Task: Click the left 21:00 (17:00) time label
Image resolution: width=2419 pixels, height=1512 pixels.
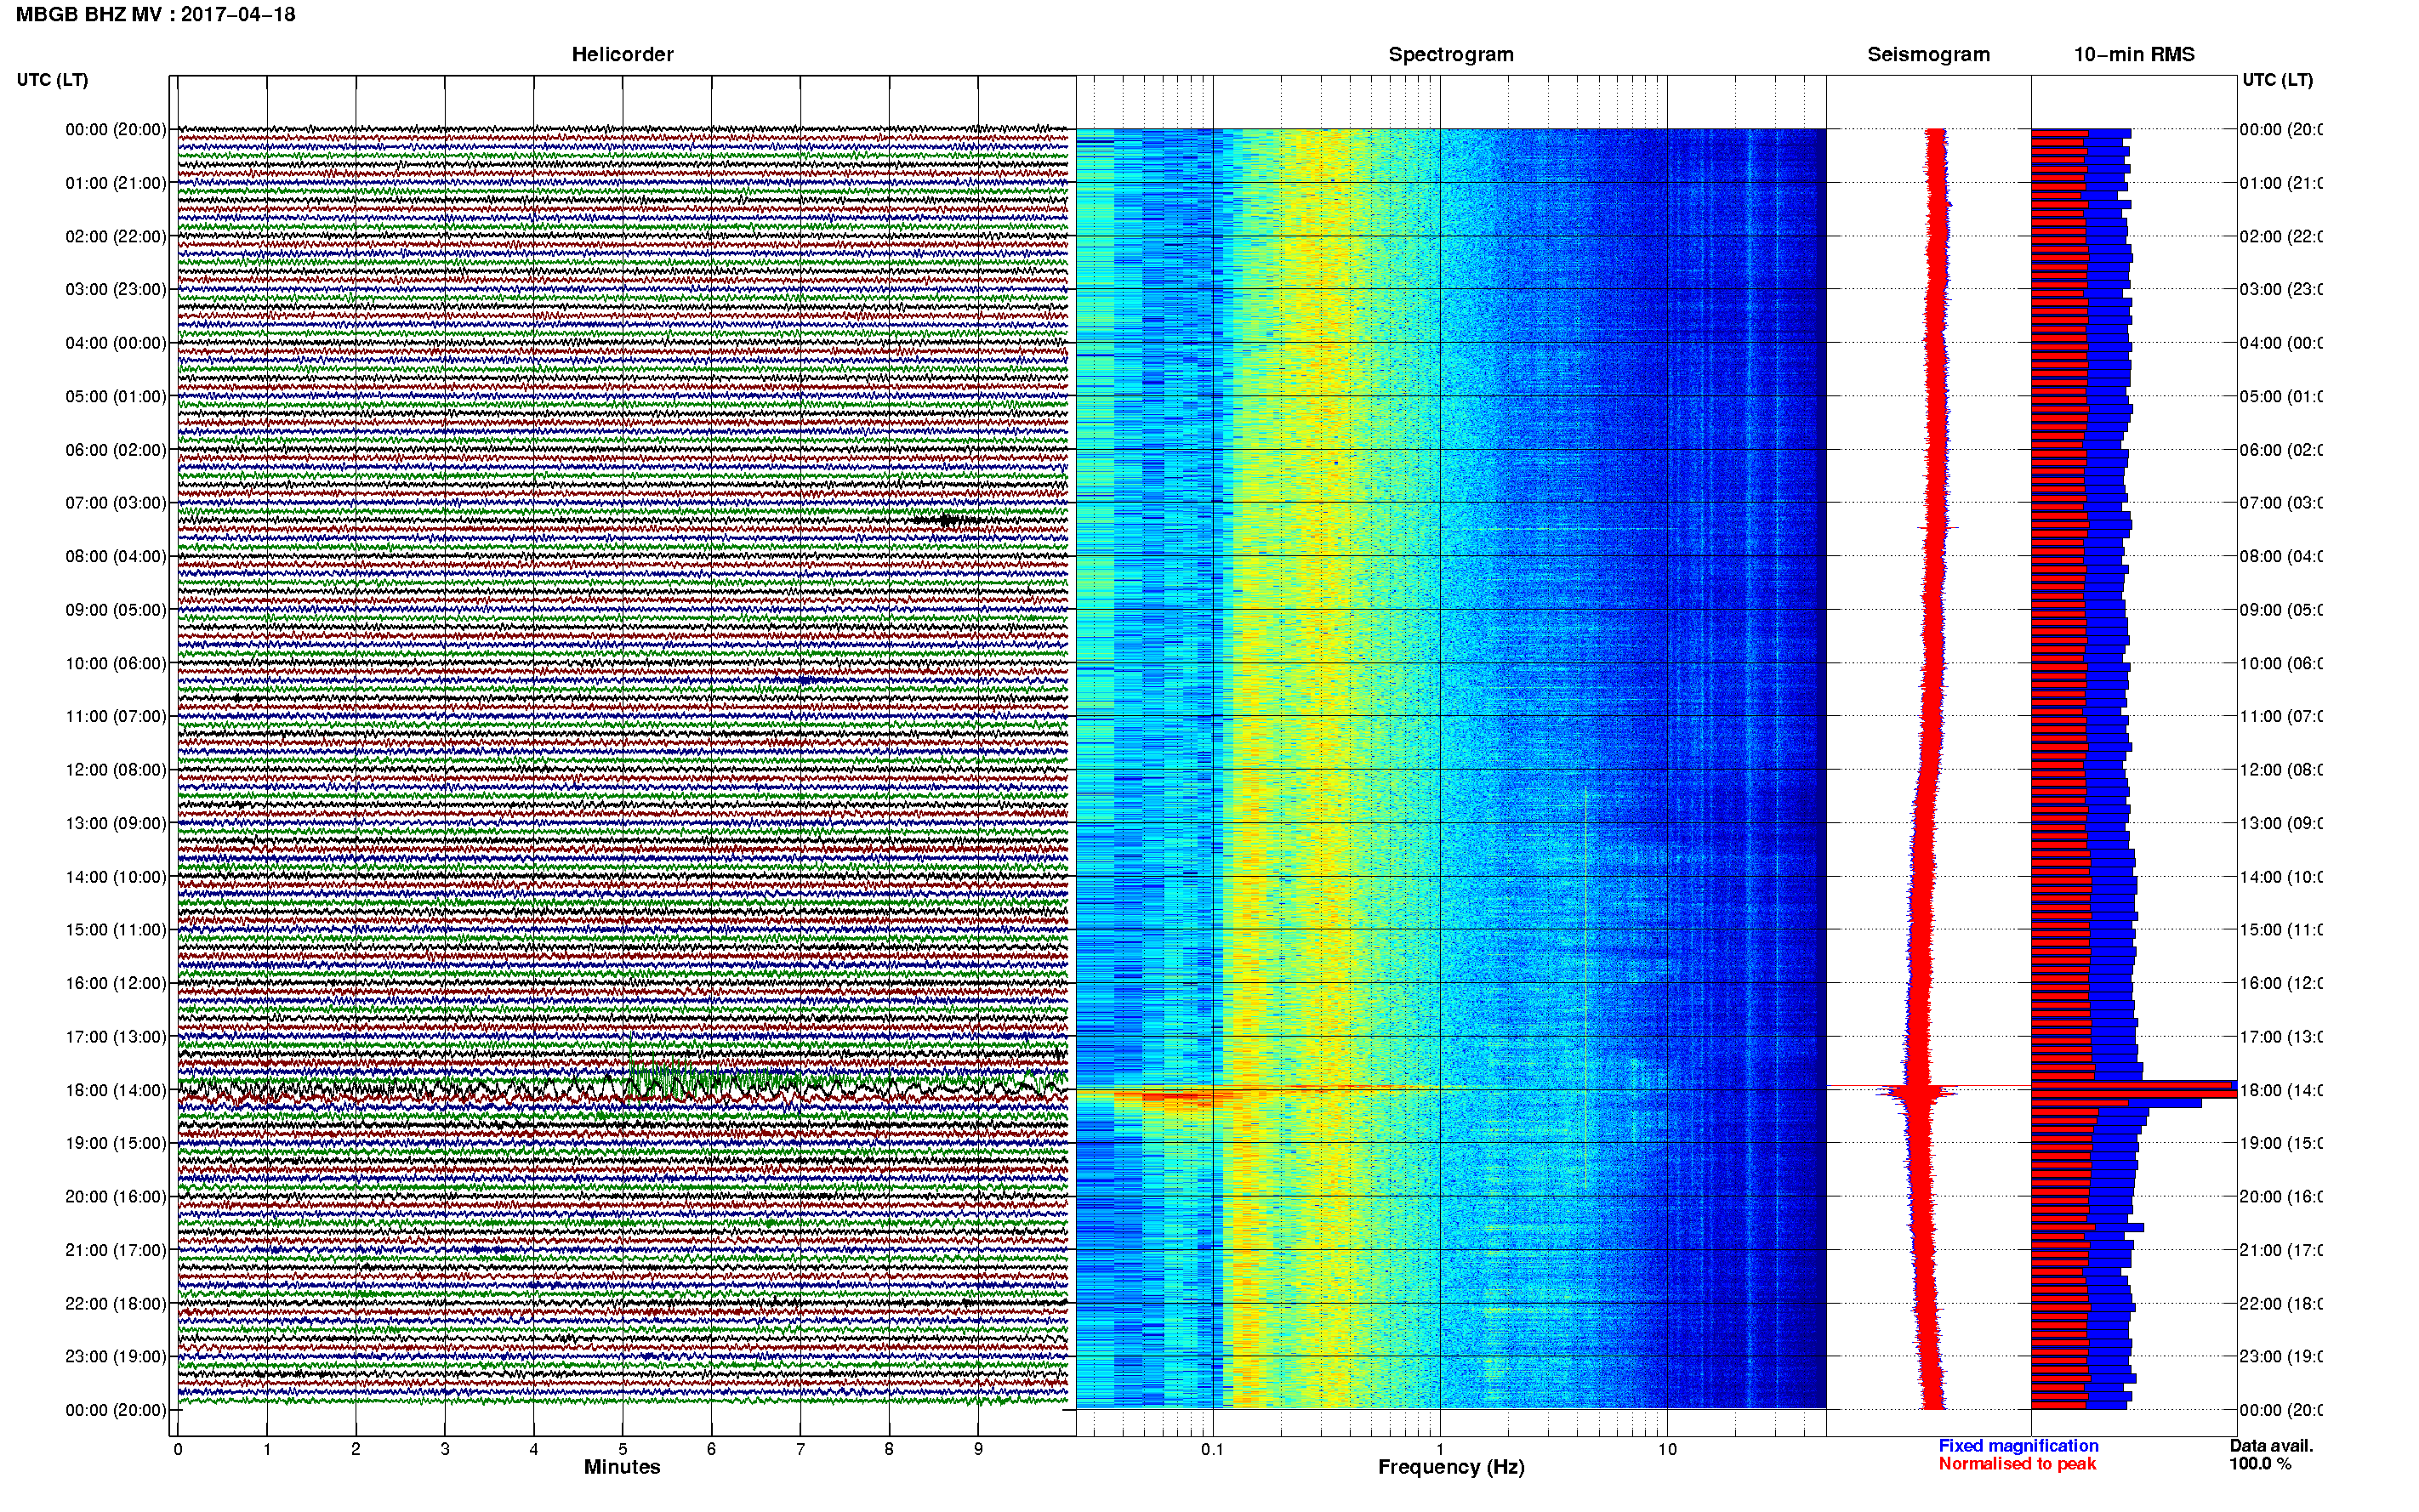Action: [x=116, y=1250]
